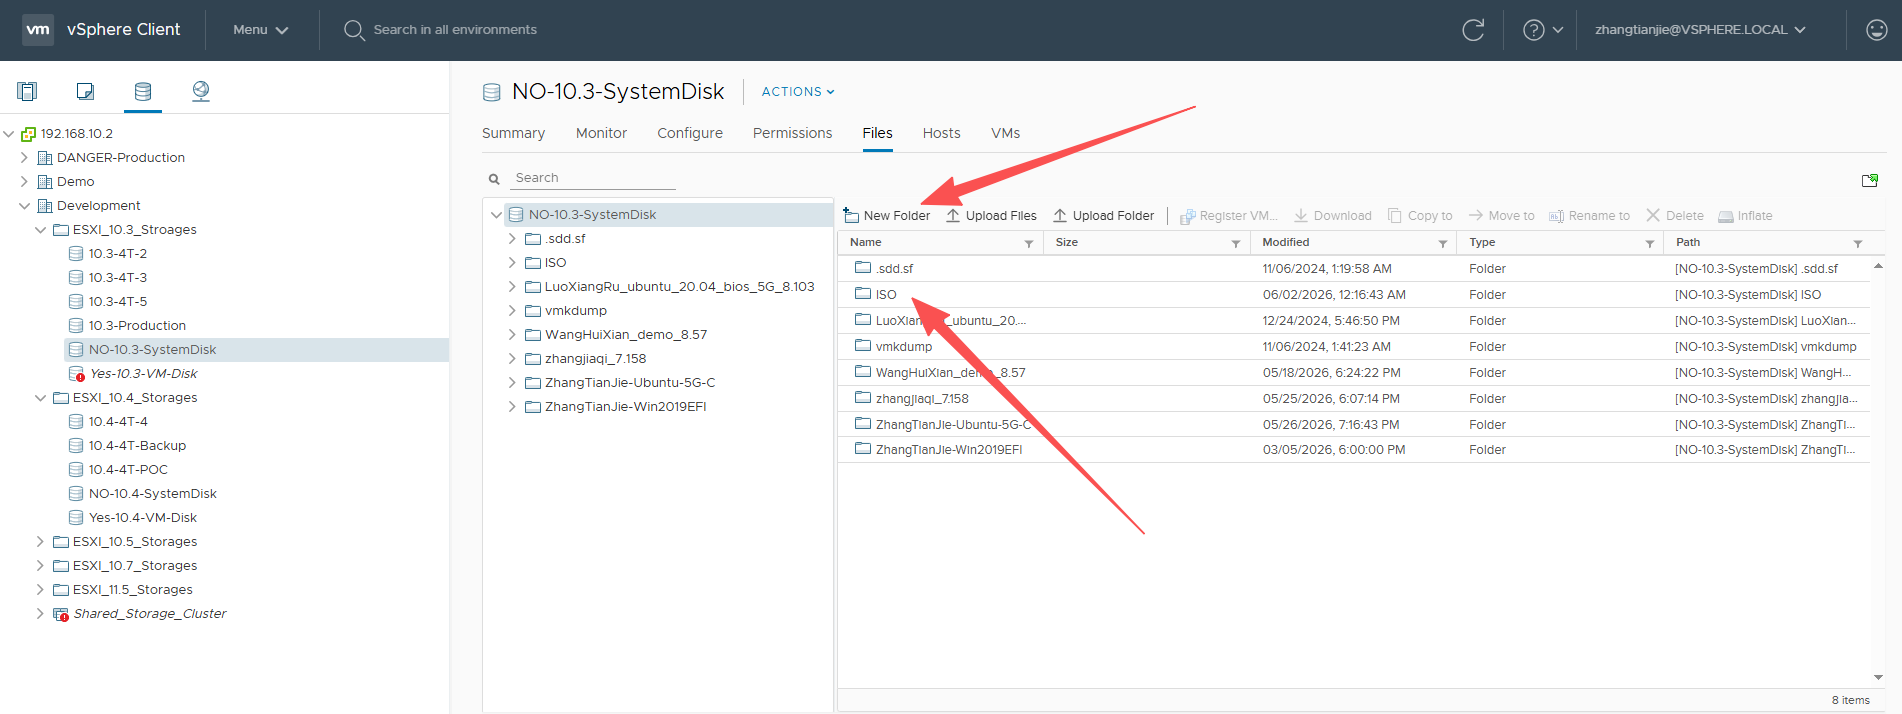Click the New Folder button

tap(887, 216)
